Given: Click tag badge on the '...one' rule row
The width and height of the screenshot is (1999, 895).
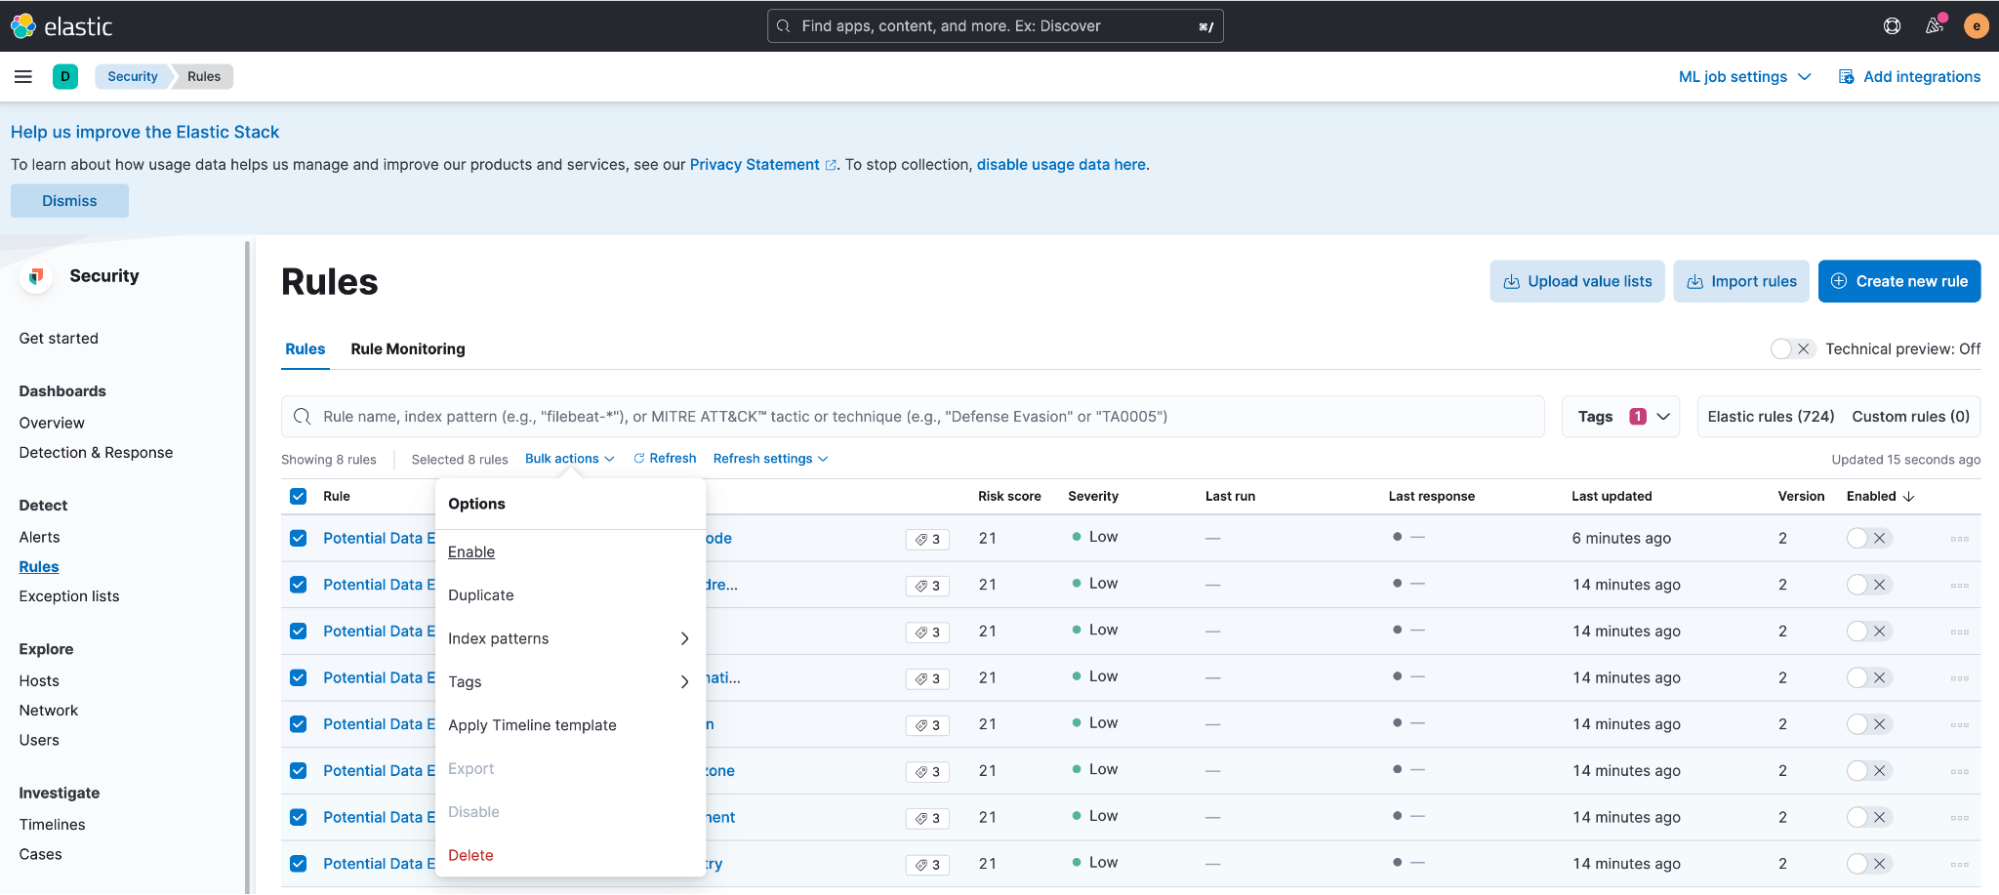Looking at the screenshot, I should pyautogui.click(x=927, y=772).
